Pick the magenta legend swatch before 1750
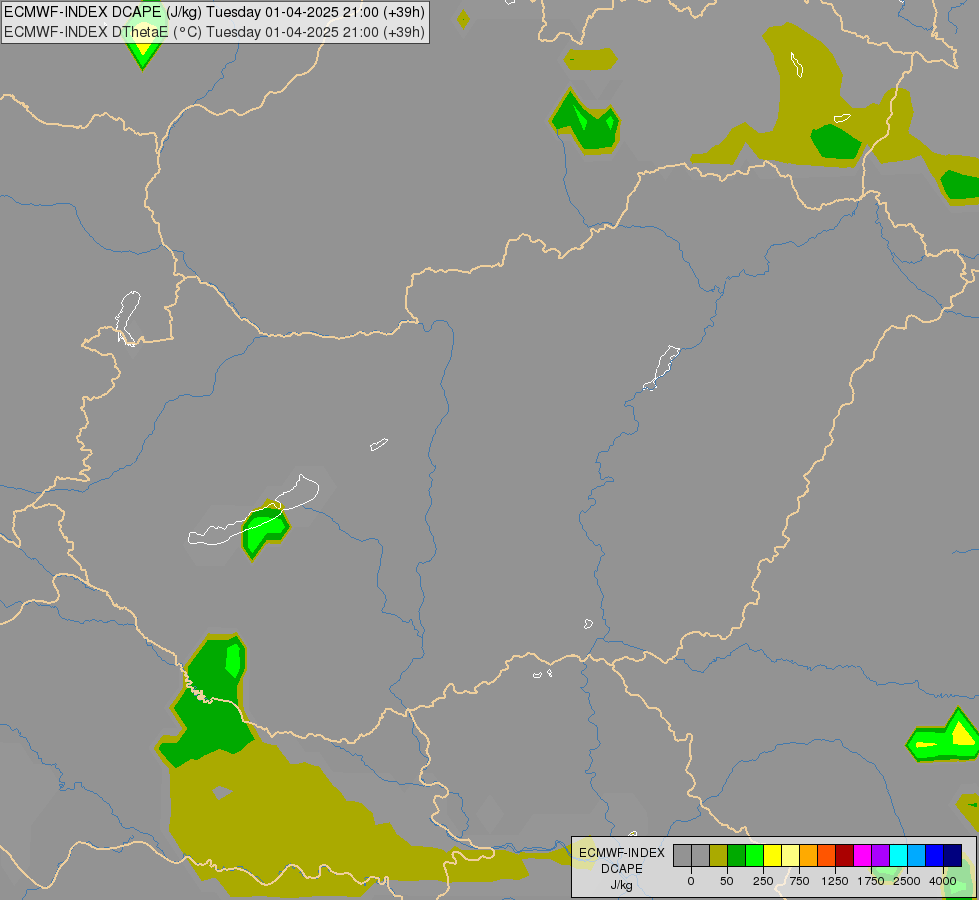The width and height of the screenshot is (979, 900). pyautogui.click(x=863, y=856)
